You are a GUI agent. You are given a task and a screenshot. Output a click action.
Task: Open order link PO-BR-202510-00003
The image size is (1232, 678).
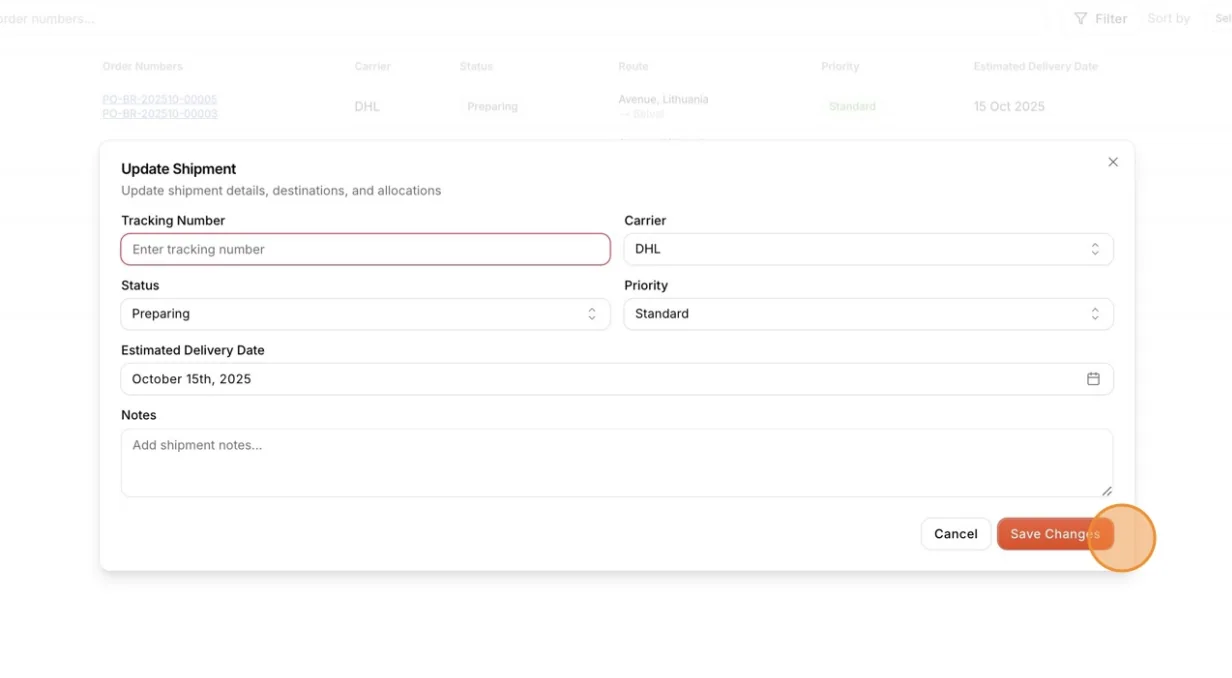click(160, 114)
